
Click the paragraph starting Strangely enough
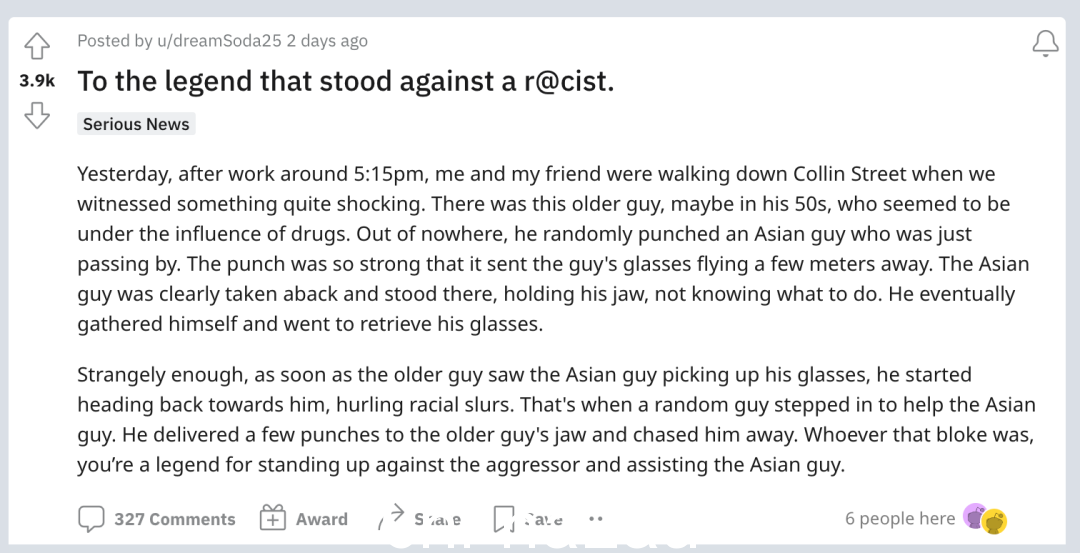click(x=557, y=419)
